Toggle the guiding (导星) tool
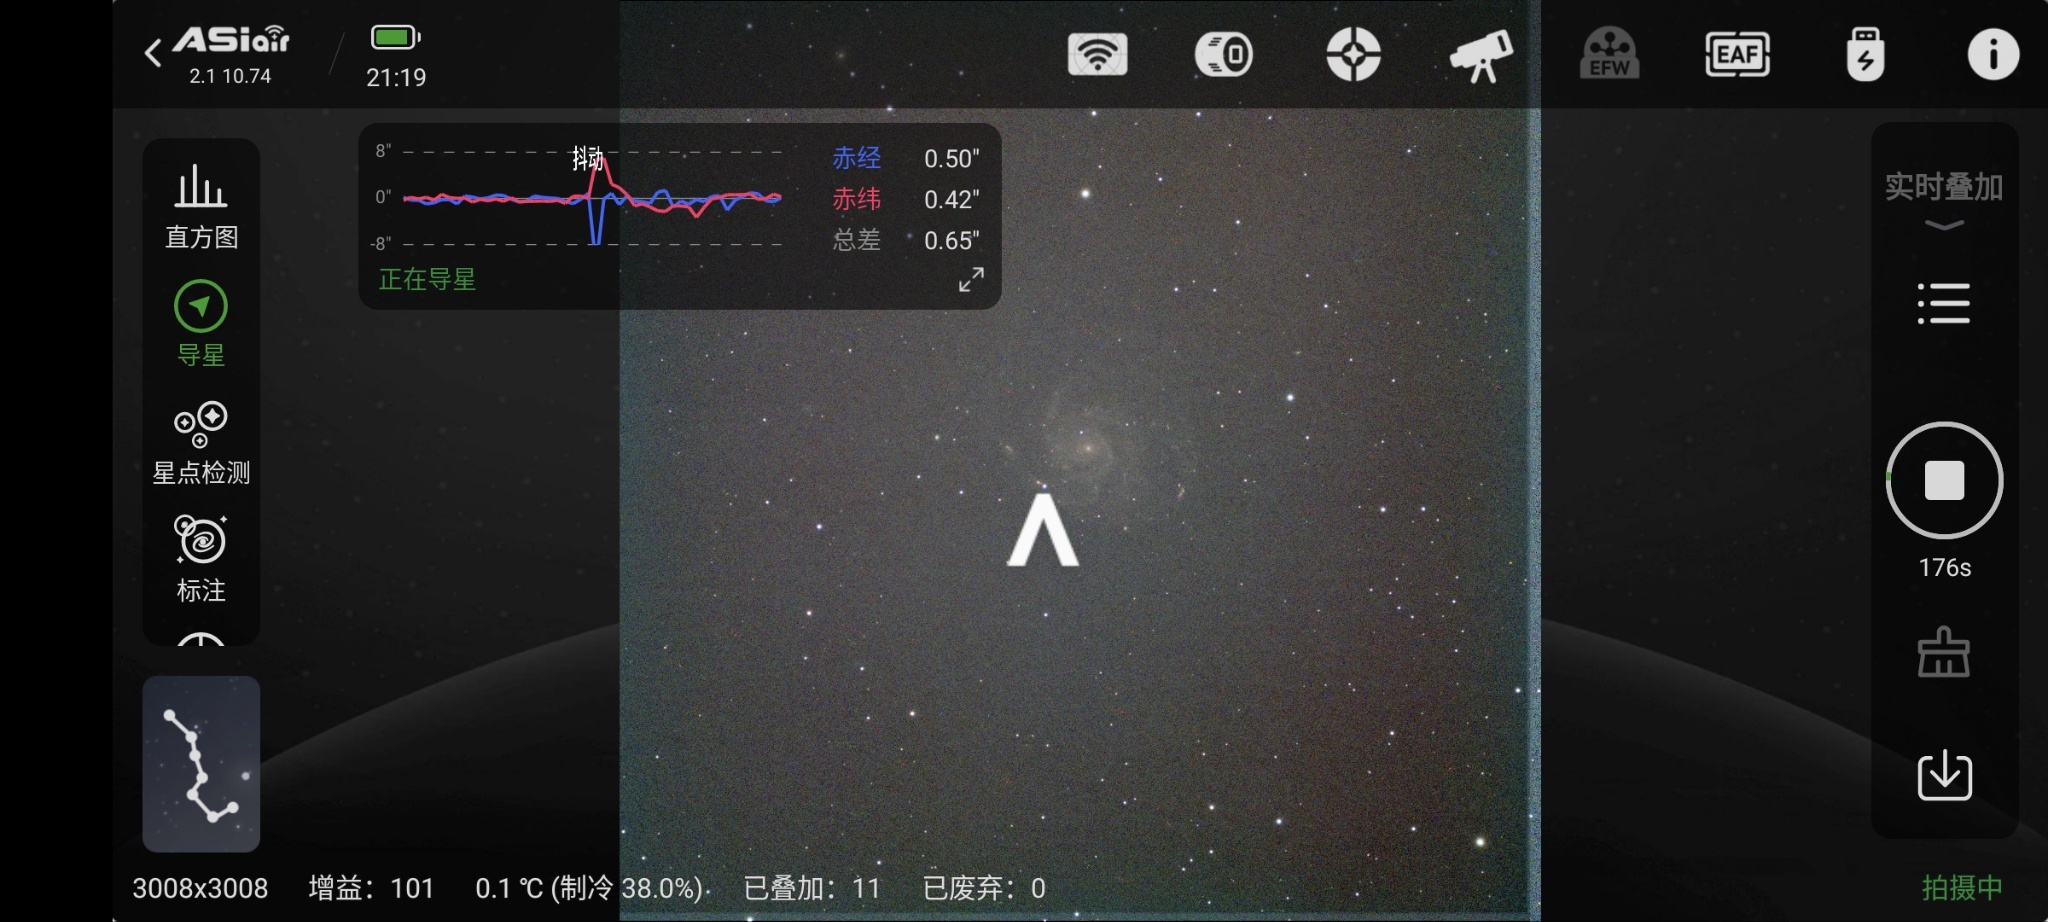 [x=201, y=324]
